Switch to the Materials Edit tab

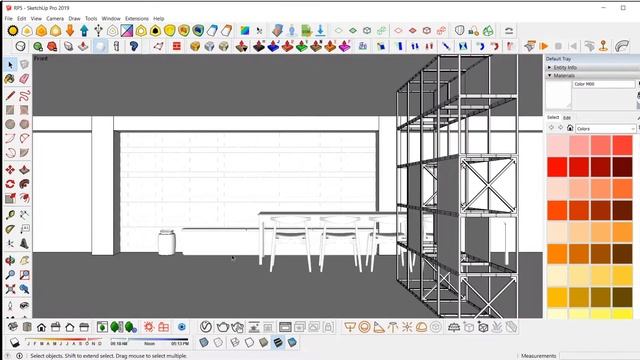[x=567, y=118]
